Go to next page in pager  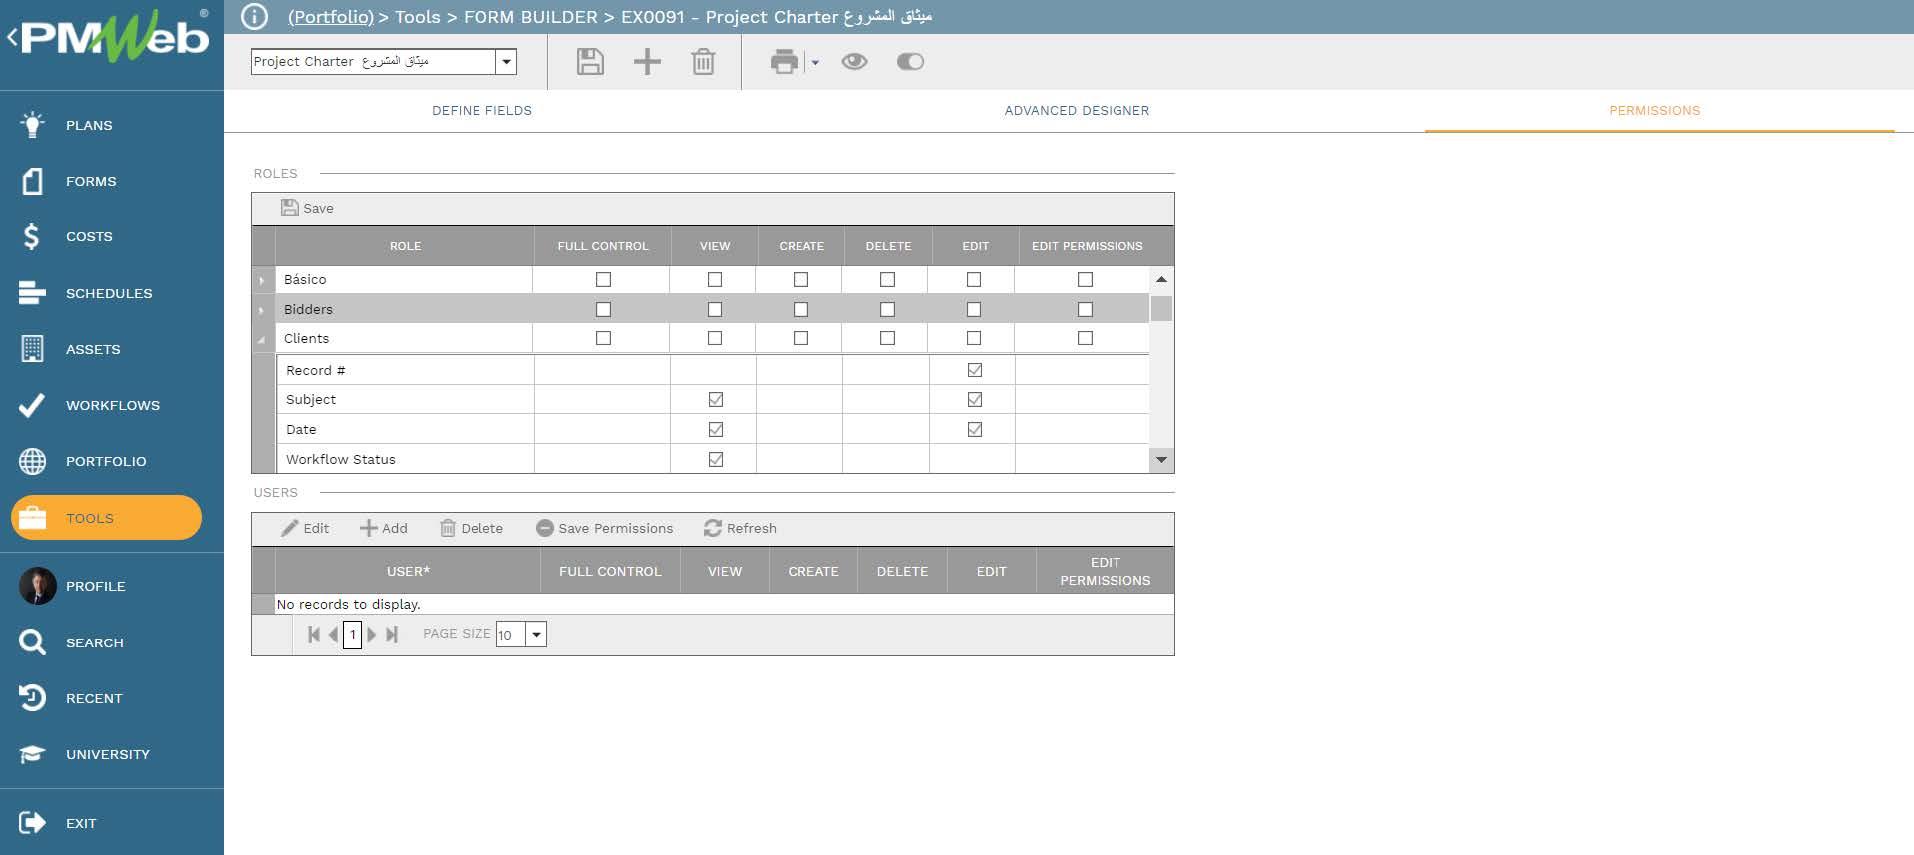pyautogui.click(x=372, y=634)
